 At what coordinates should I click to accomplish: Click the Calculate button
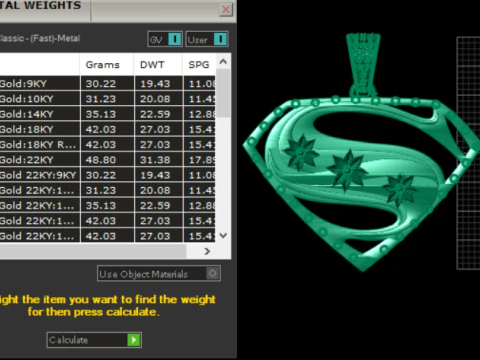tap(94, 340)
